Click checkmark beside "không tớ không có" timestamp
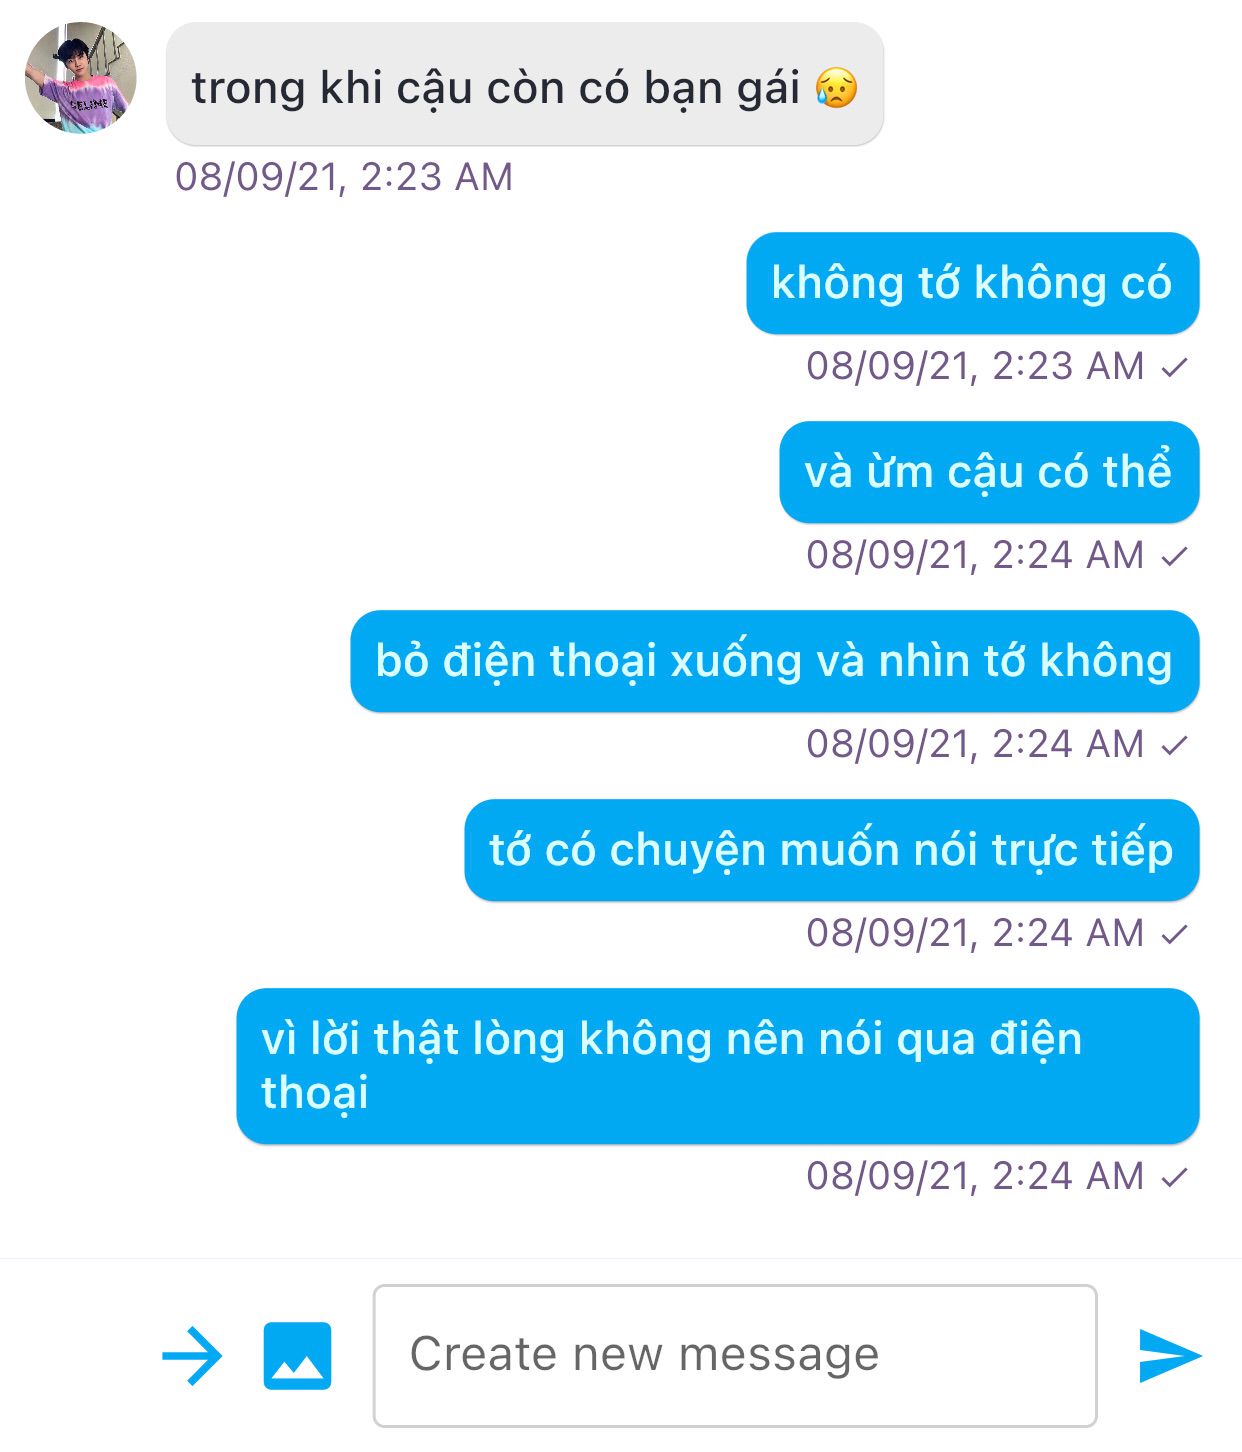 point(1174,368)
